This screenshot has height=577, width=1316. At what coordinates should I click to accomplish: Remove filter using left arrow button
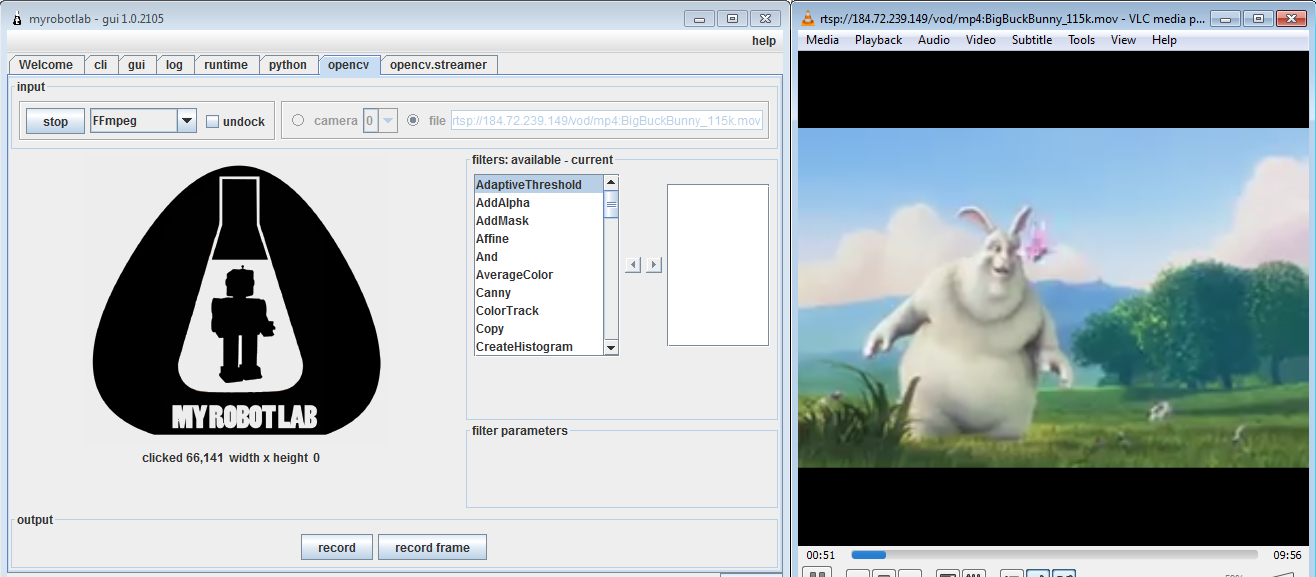pyautogui.click(x=633, y=265)
